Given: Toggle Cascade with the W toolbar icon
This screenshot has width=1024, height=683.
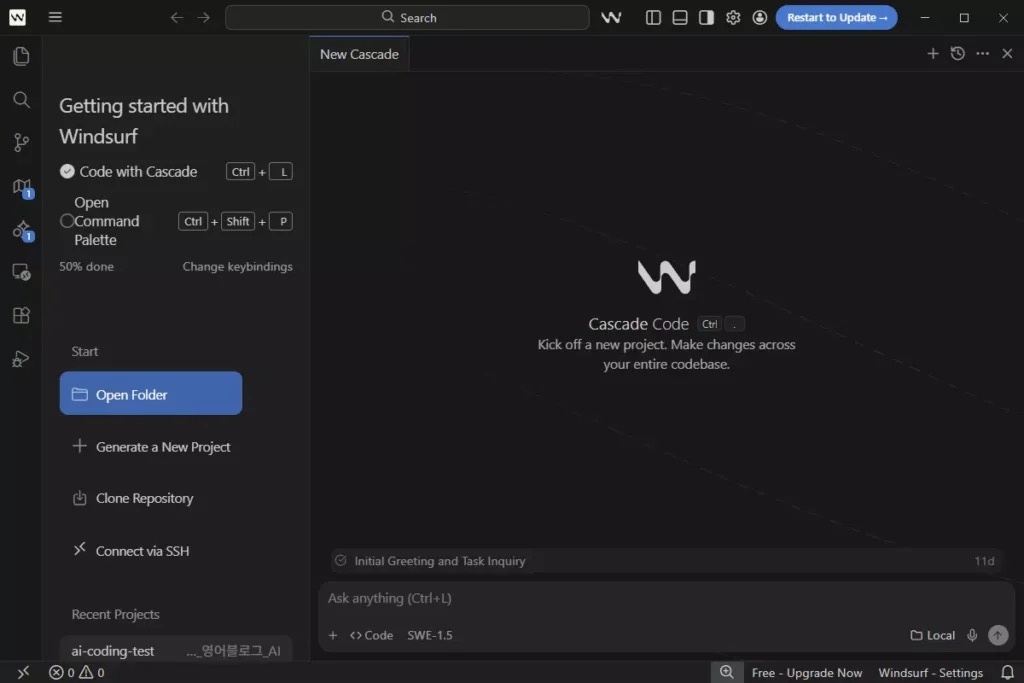Looking at the screenshot, I should click(x=611, y=18).
